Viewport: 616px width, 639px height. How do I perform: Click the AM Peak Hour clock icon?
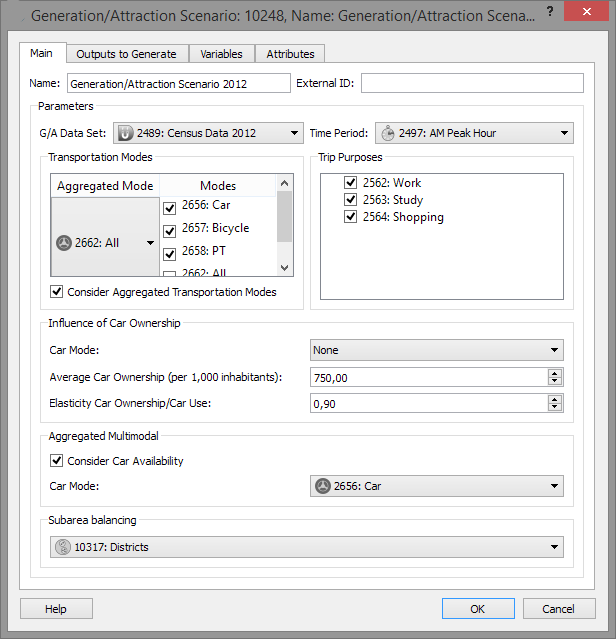pos(388,133)
